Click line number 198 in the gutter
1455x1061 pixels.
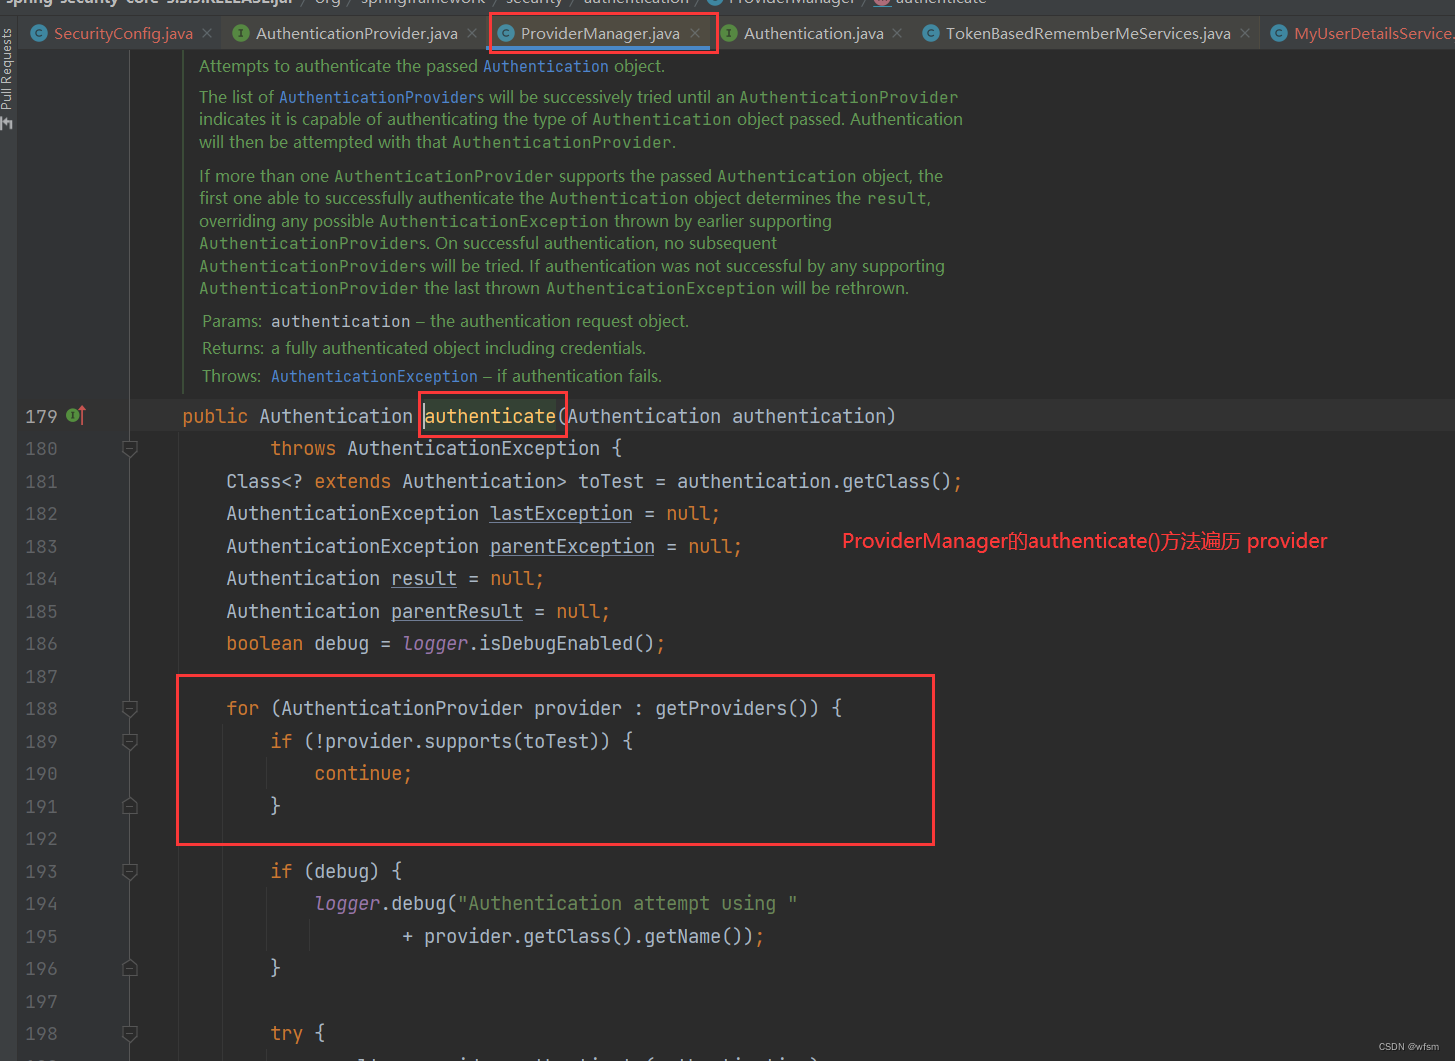(x=41, y=1033)
